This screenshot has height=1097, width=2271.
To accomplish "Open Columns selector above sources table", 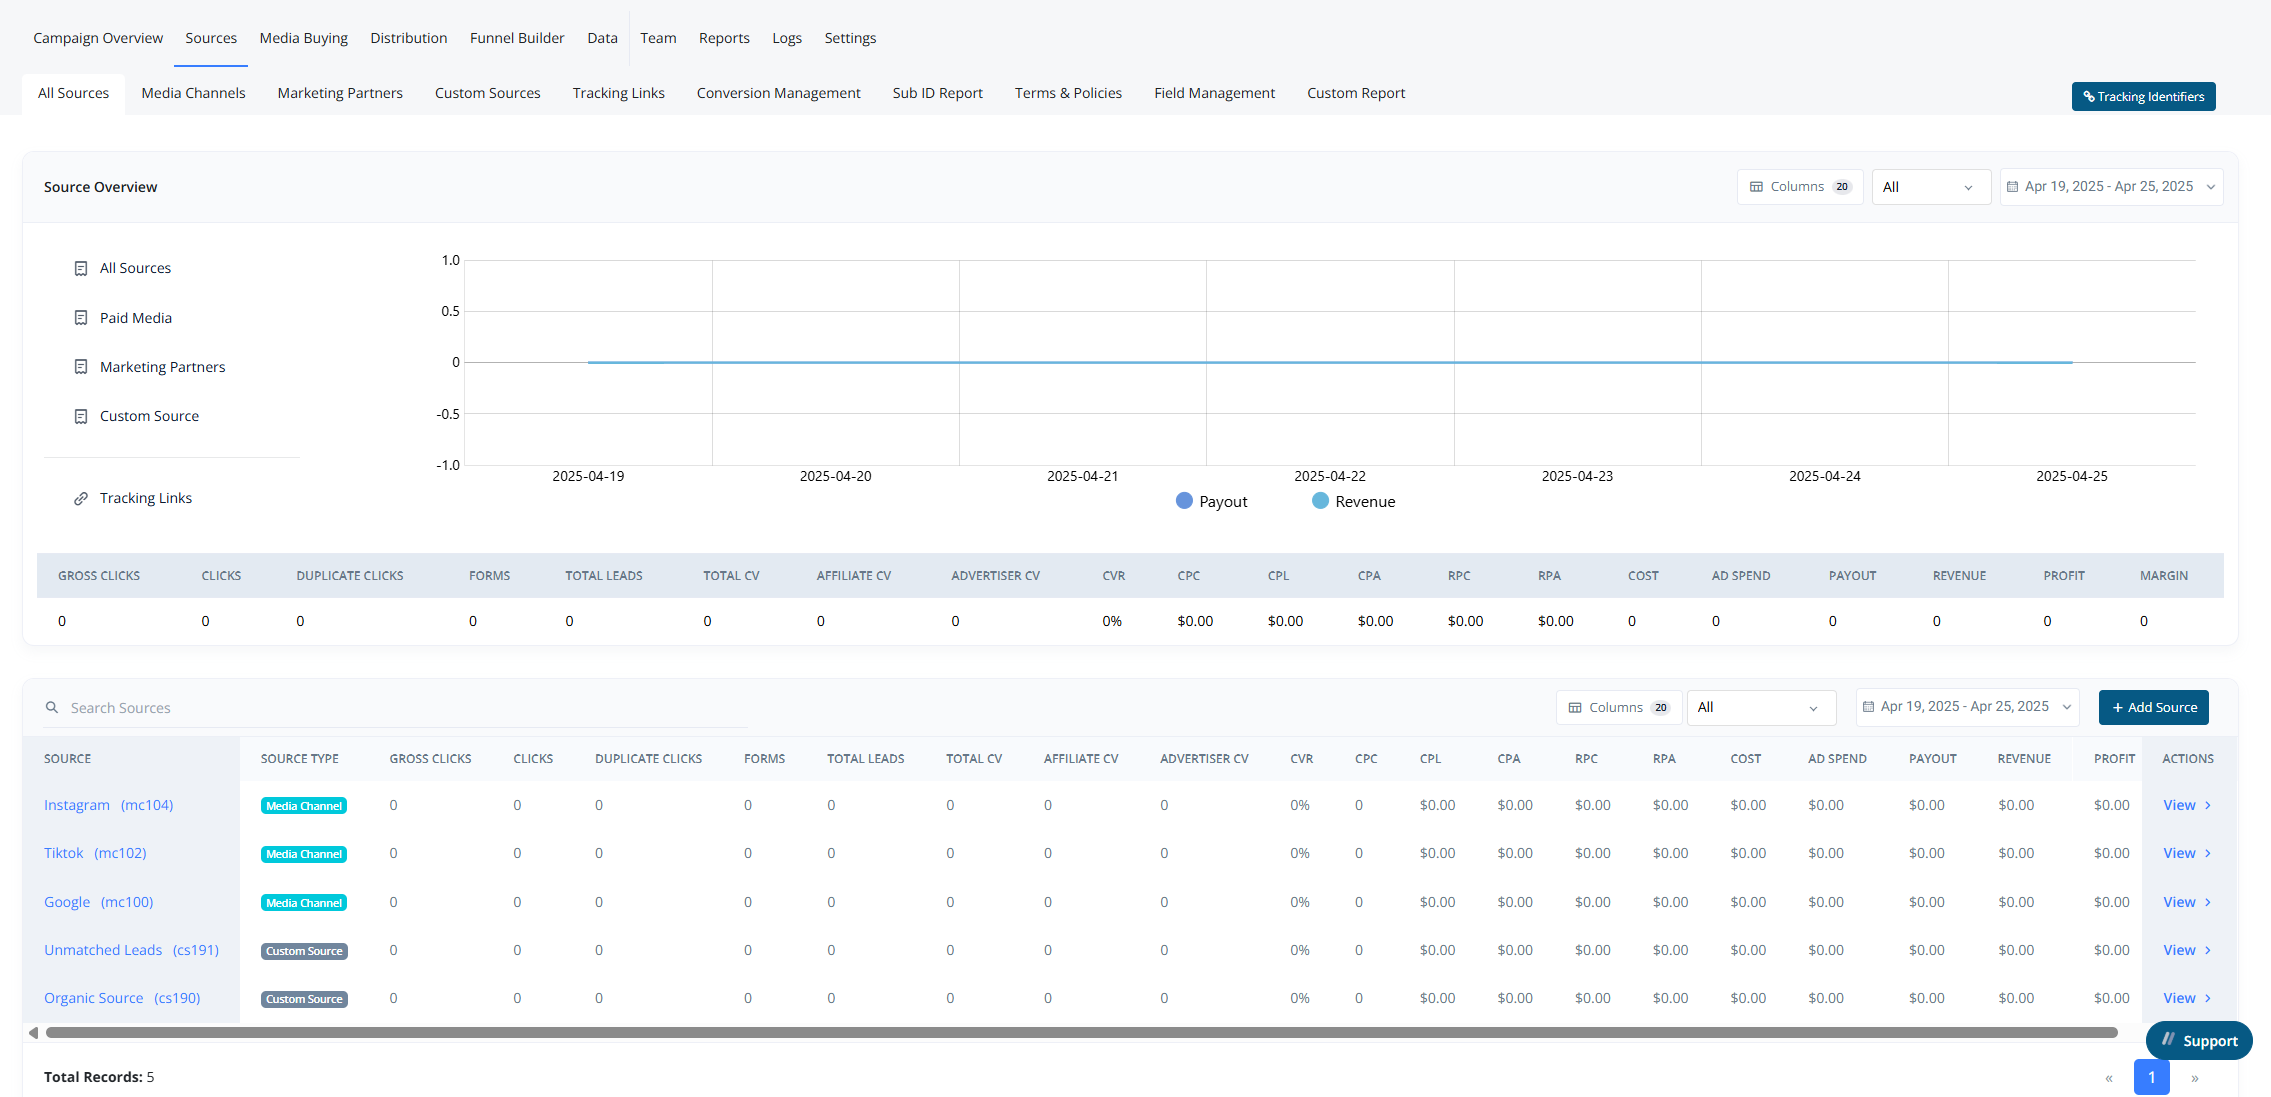I will 1618,707.
